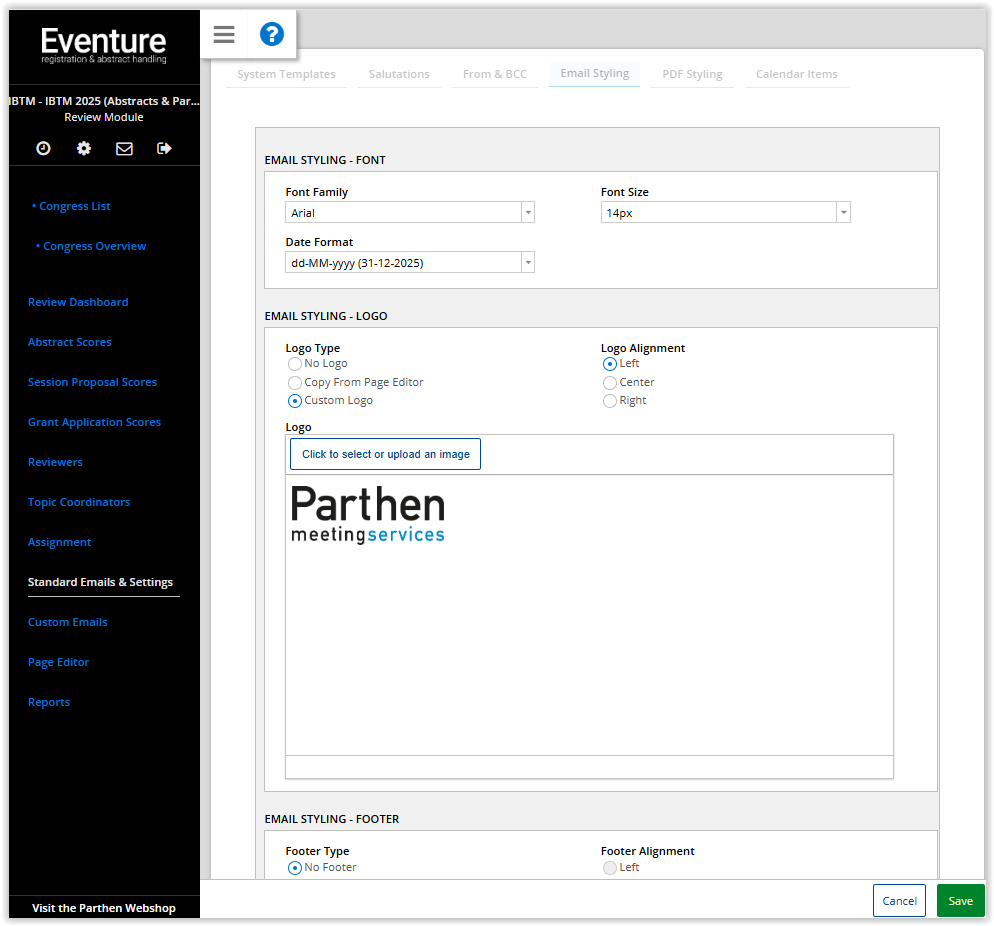The image size is (994, 926).
Task: Open Congress Overview in the sidebar
Action: (94, 246)
